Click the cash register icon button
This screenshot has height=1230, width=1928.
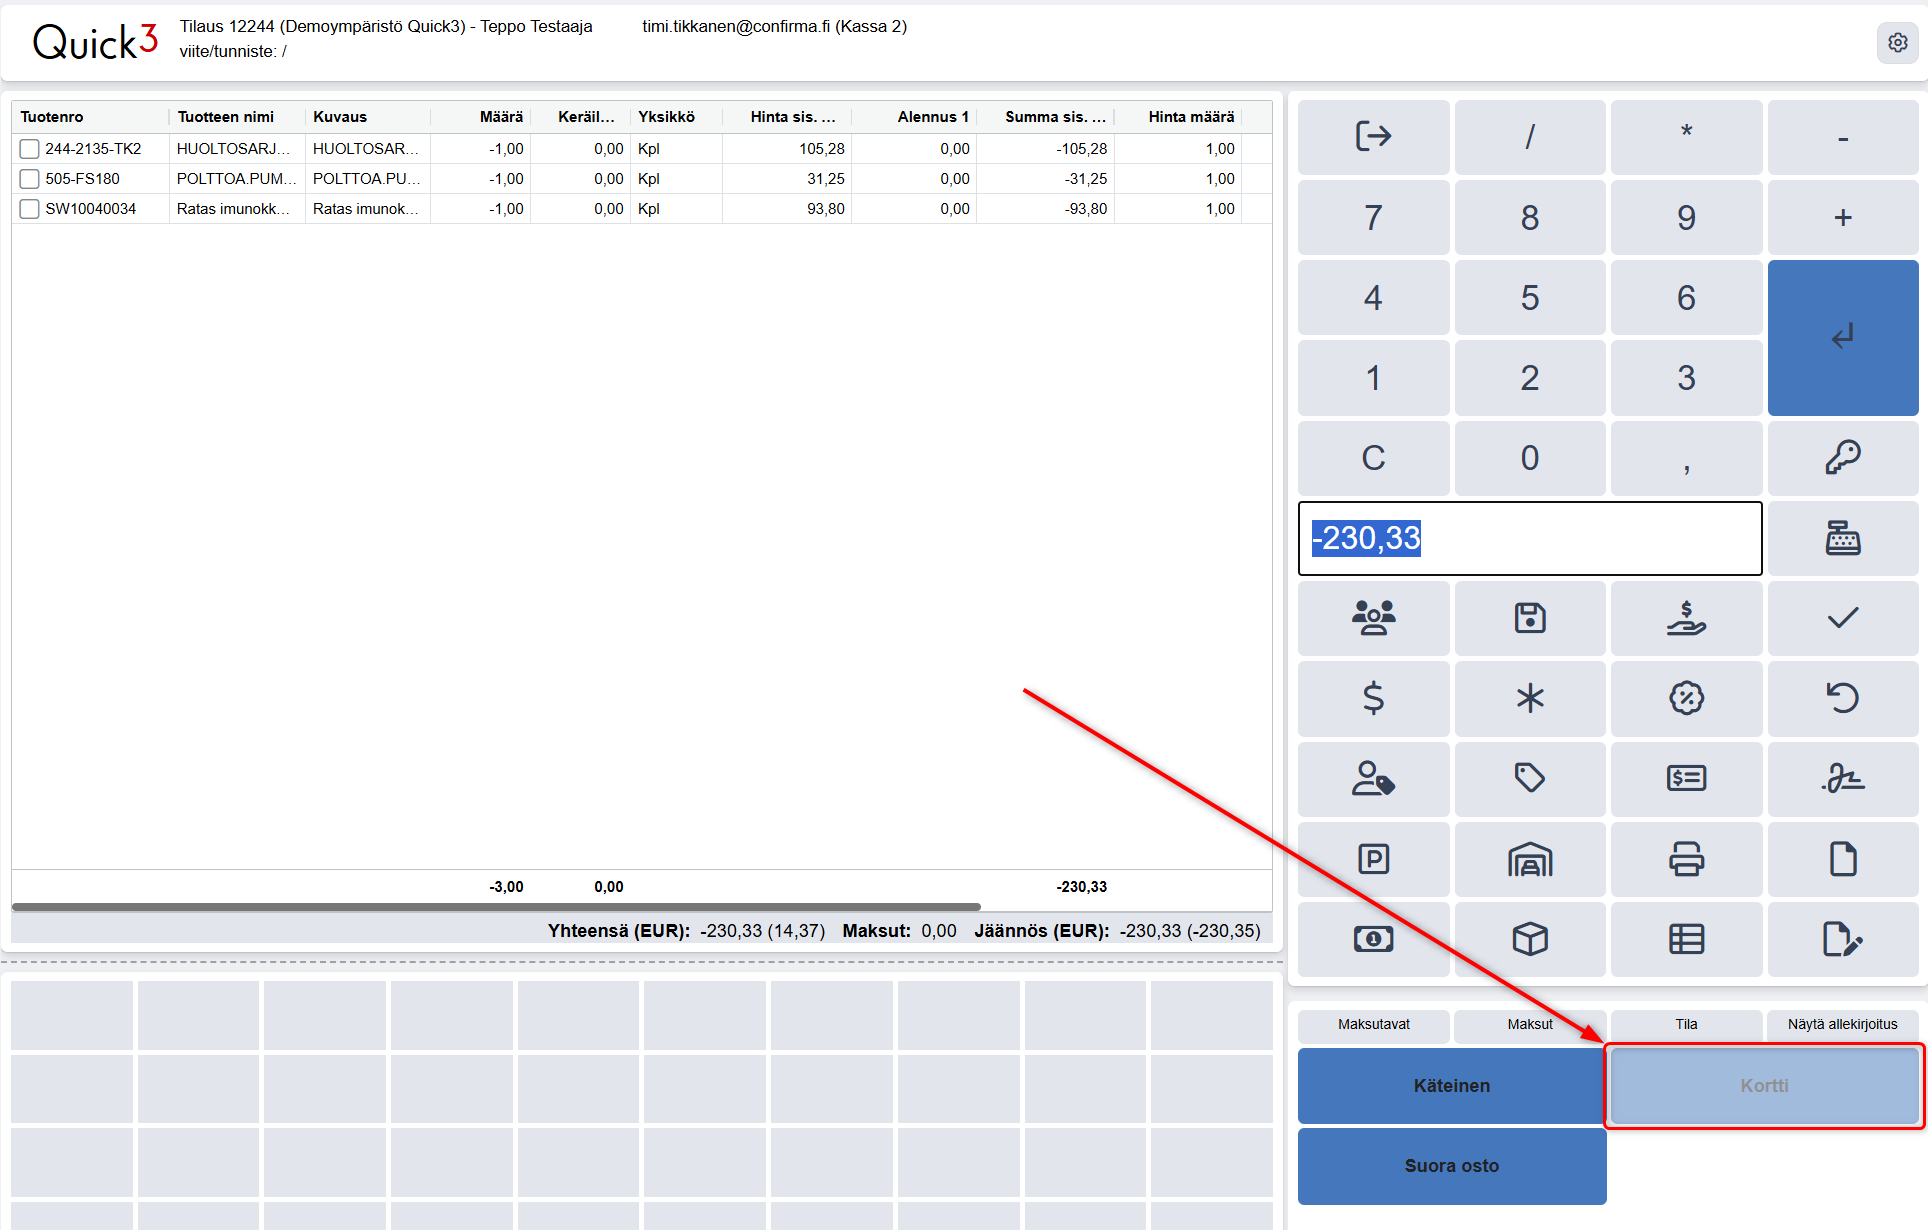[x=1842, y=538]
